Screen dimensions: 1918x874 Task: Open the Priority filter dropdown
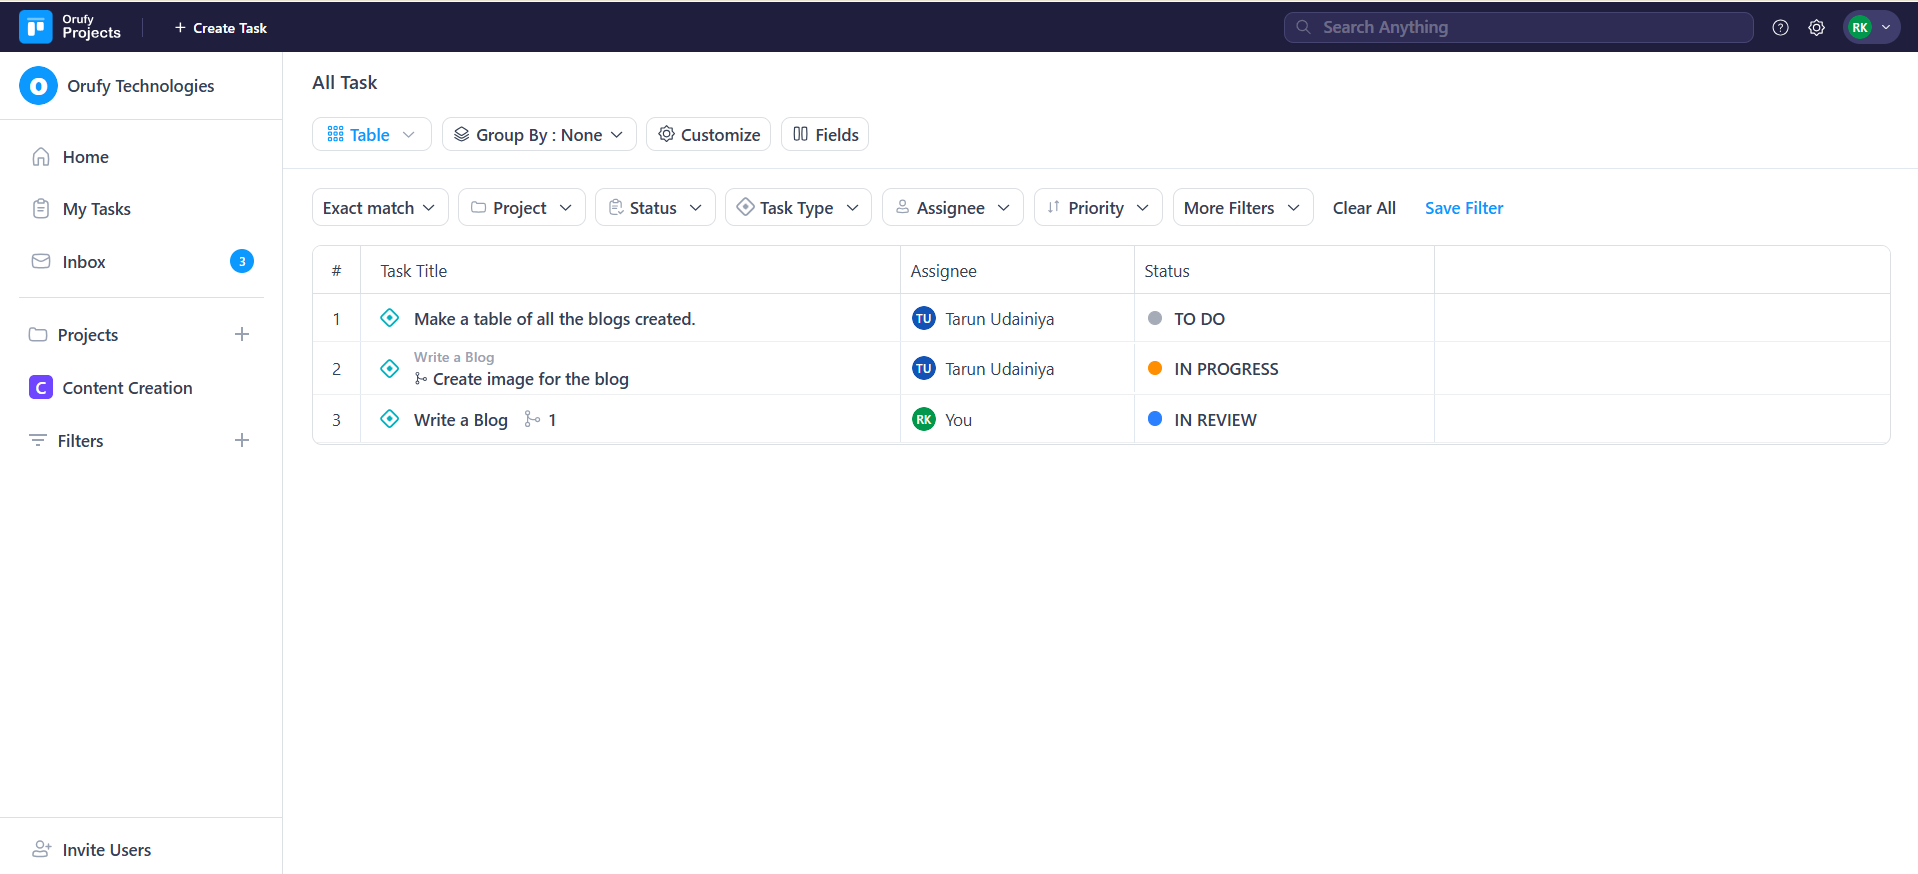[x=1097, y=208]
